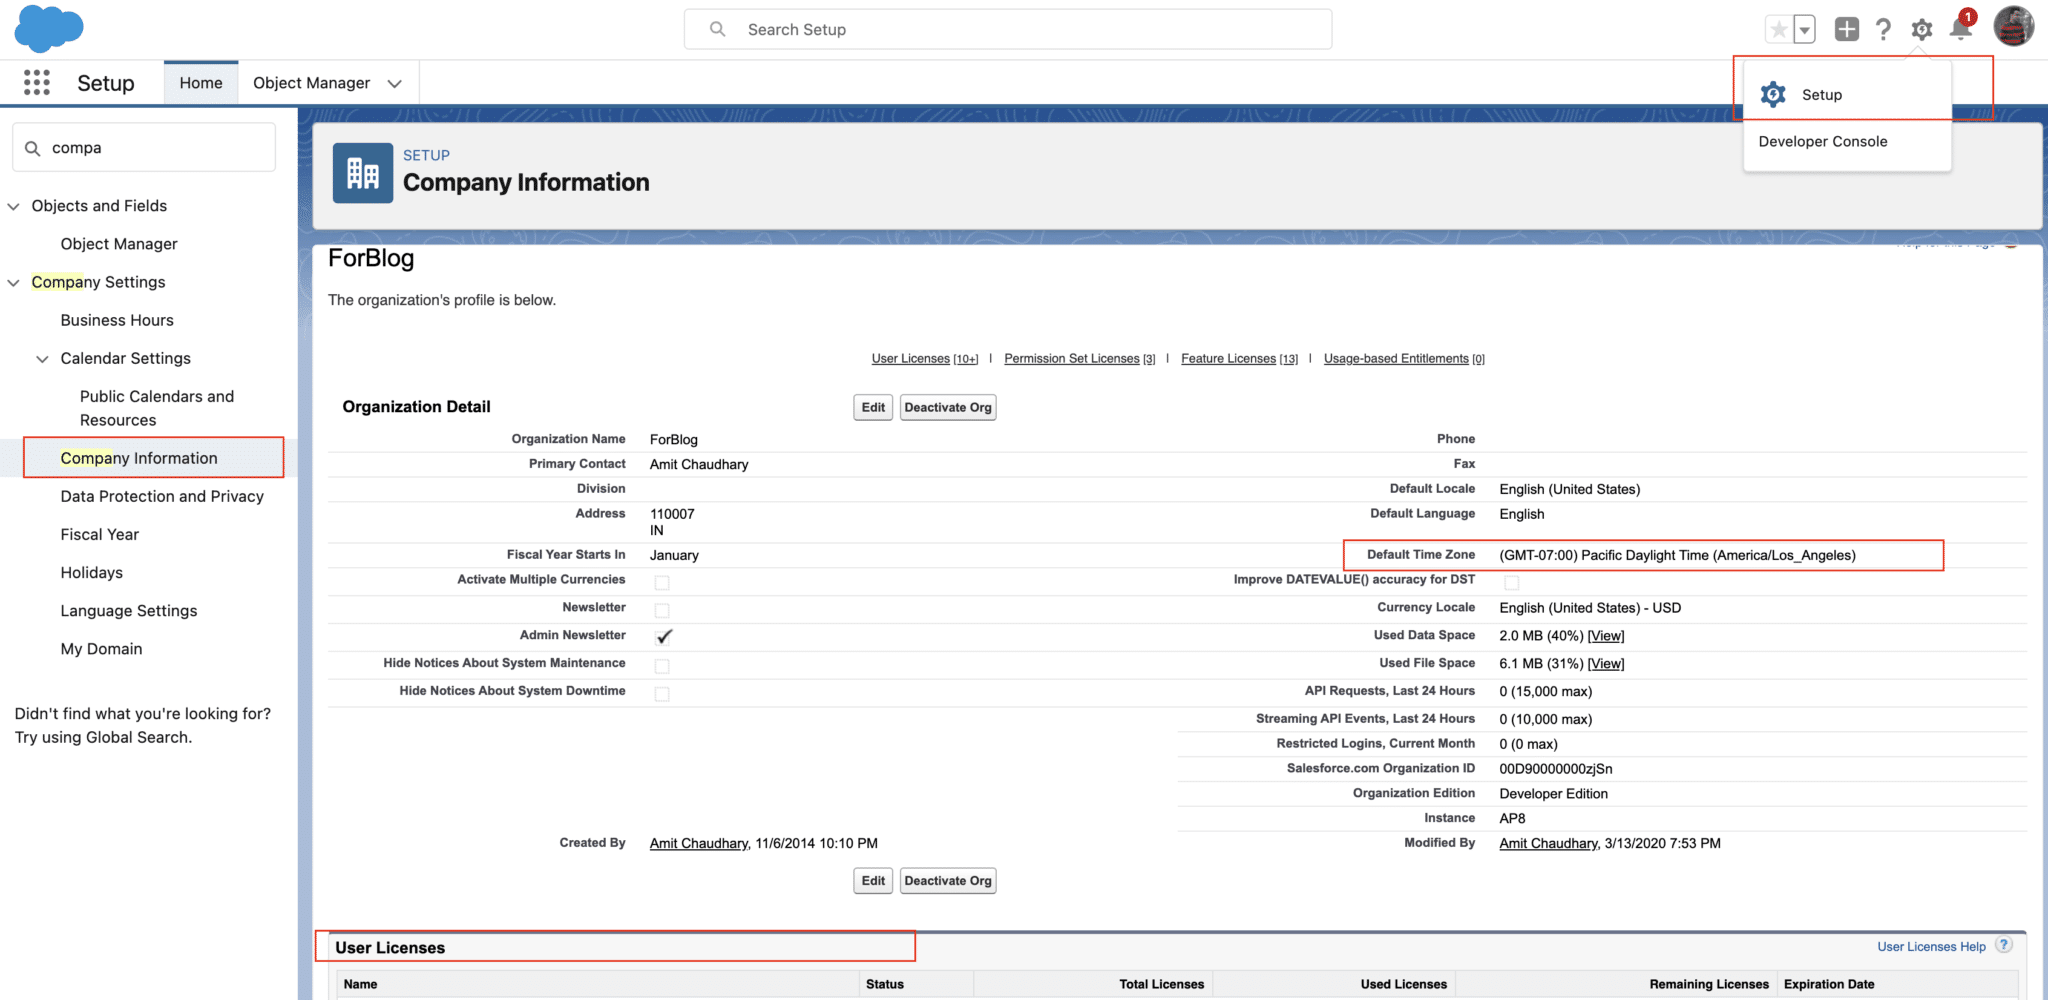
Task: Switch to the Home tab
Action: pyautogui.click(x=200, y=82)
